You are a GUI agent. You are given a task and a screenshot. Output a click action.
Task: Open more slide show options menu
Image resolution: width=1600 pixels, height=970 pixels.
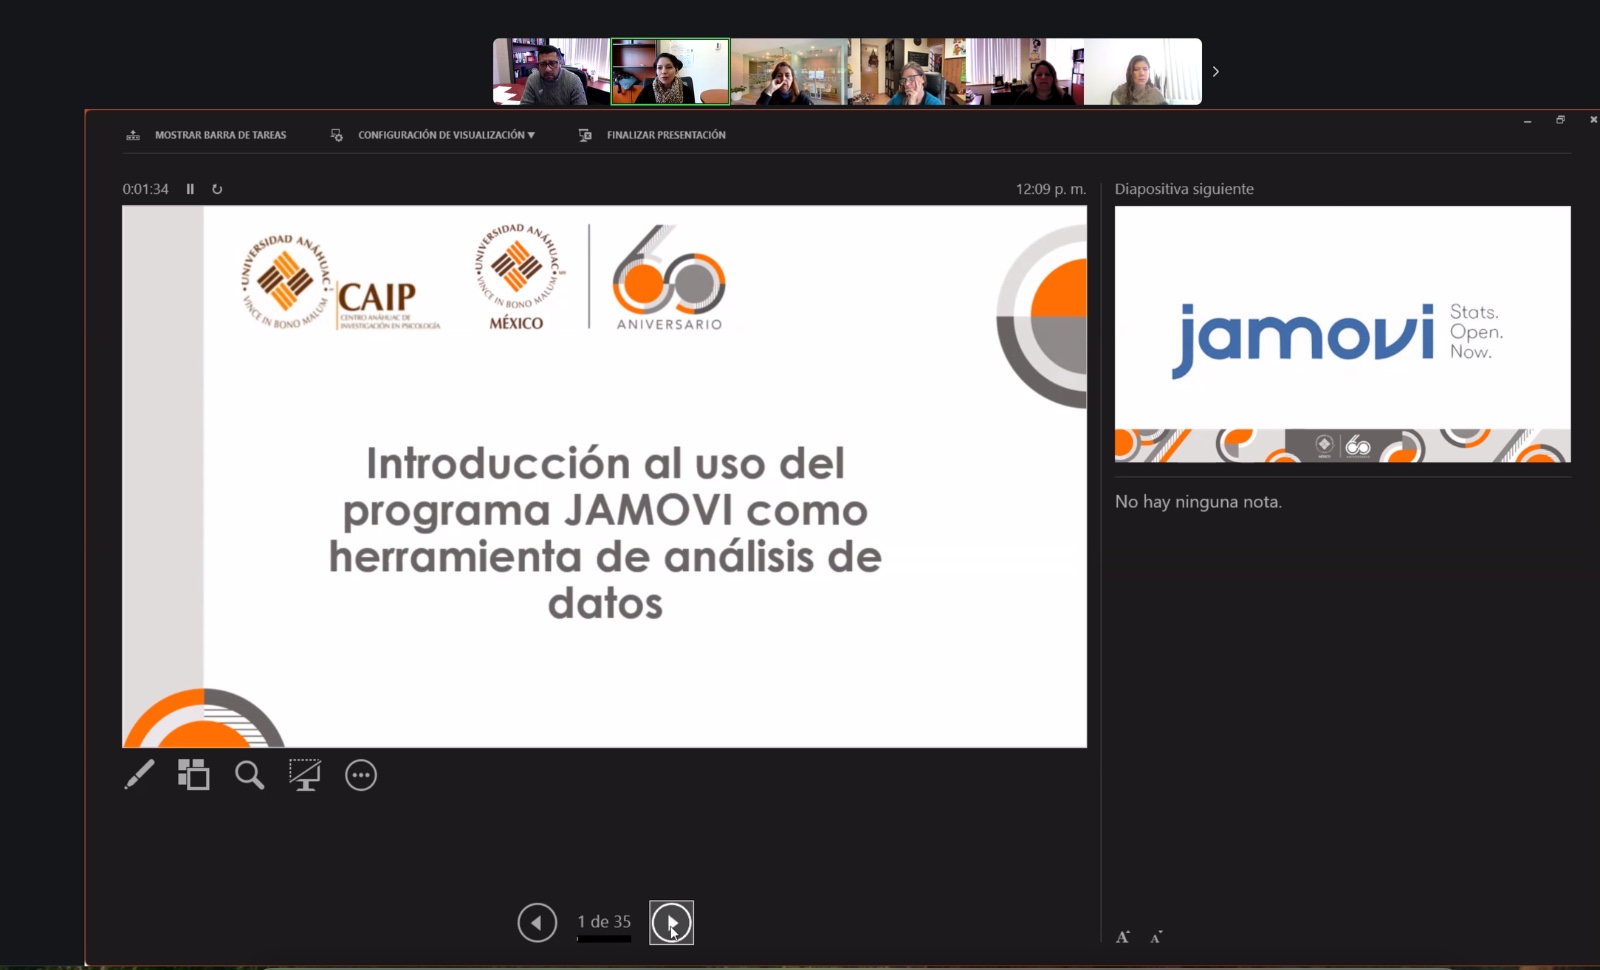point(361,775)
